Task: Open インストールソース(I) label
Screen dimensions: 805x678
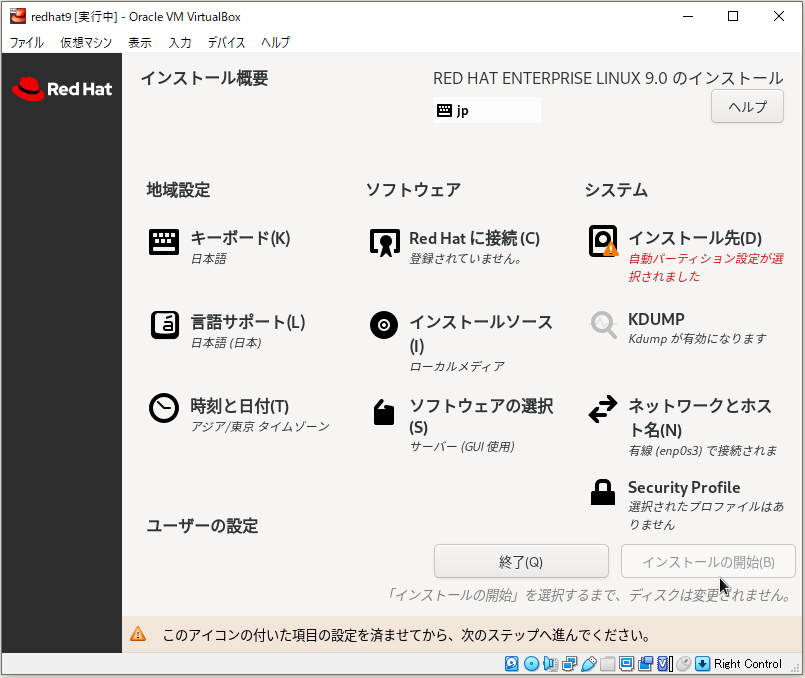Action: (x=481, y=334)
